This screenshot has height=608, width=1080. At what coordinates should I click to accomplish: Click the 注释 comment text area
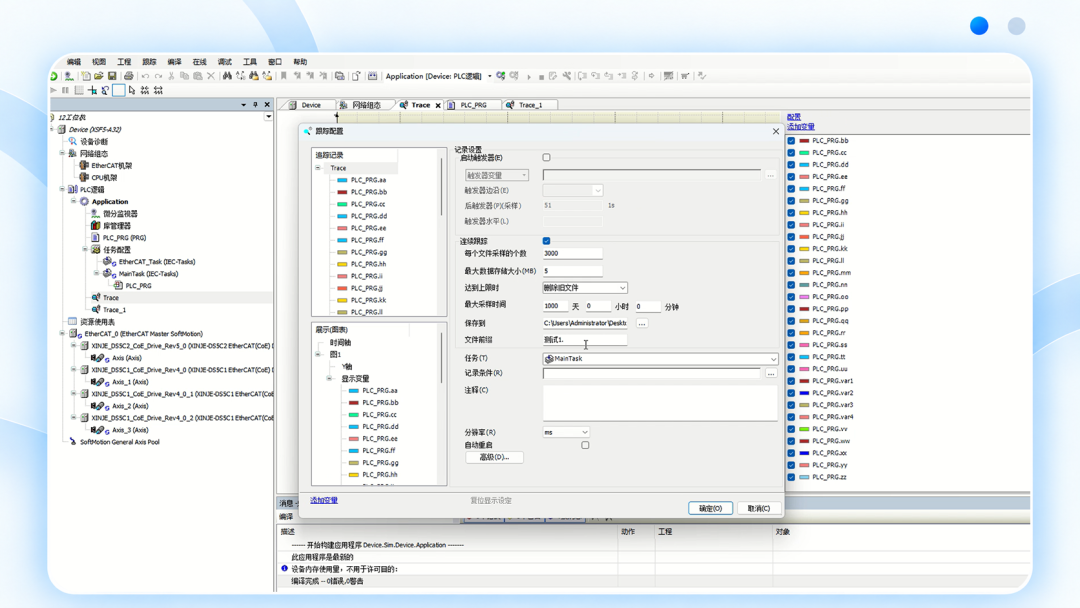coord(660,403)
